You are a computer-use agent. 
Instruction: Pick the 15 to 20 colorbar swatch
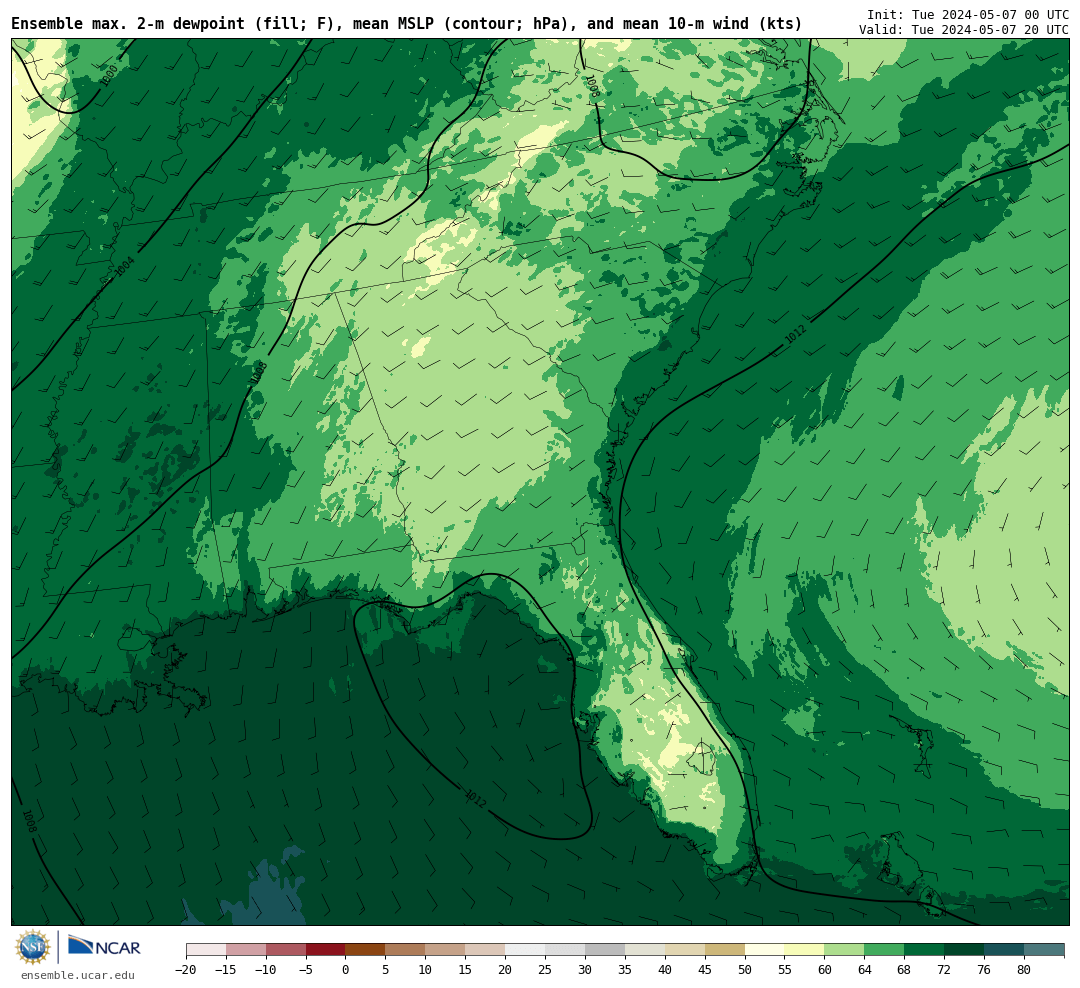pyautogui.click(x=486, y=950)
